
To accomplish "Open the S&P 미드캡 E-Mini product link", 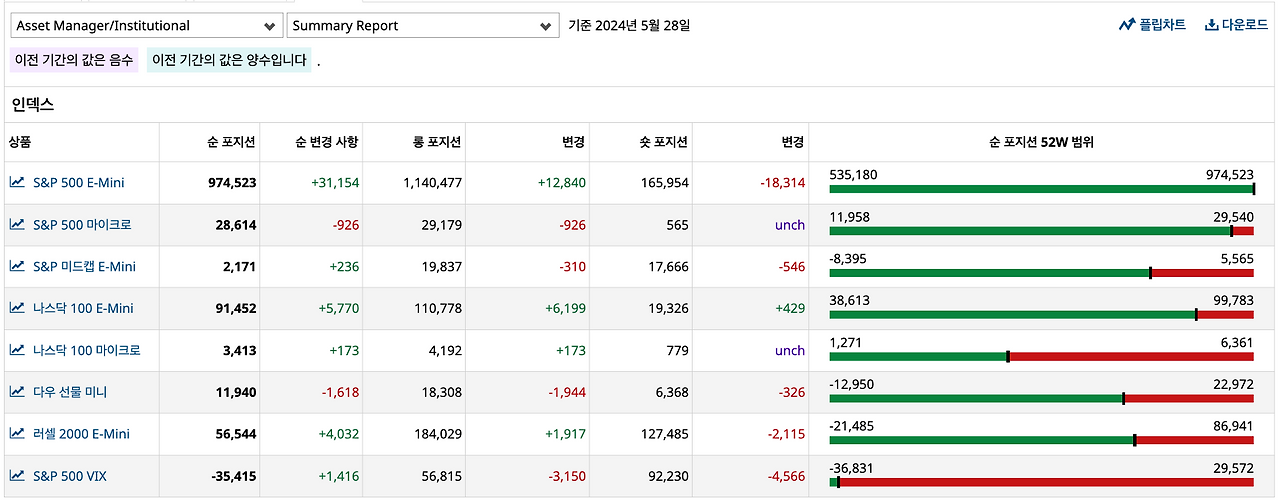I will point(84,267).
